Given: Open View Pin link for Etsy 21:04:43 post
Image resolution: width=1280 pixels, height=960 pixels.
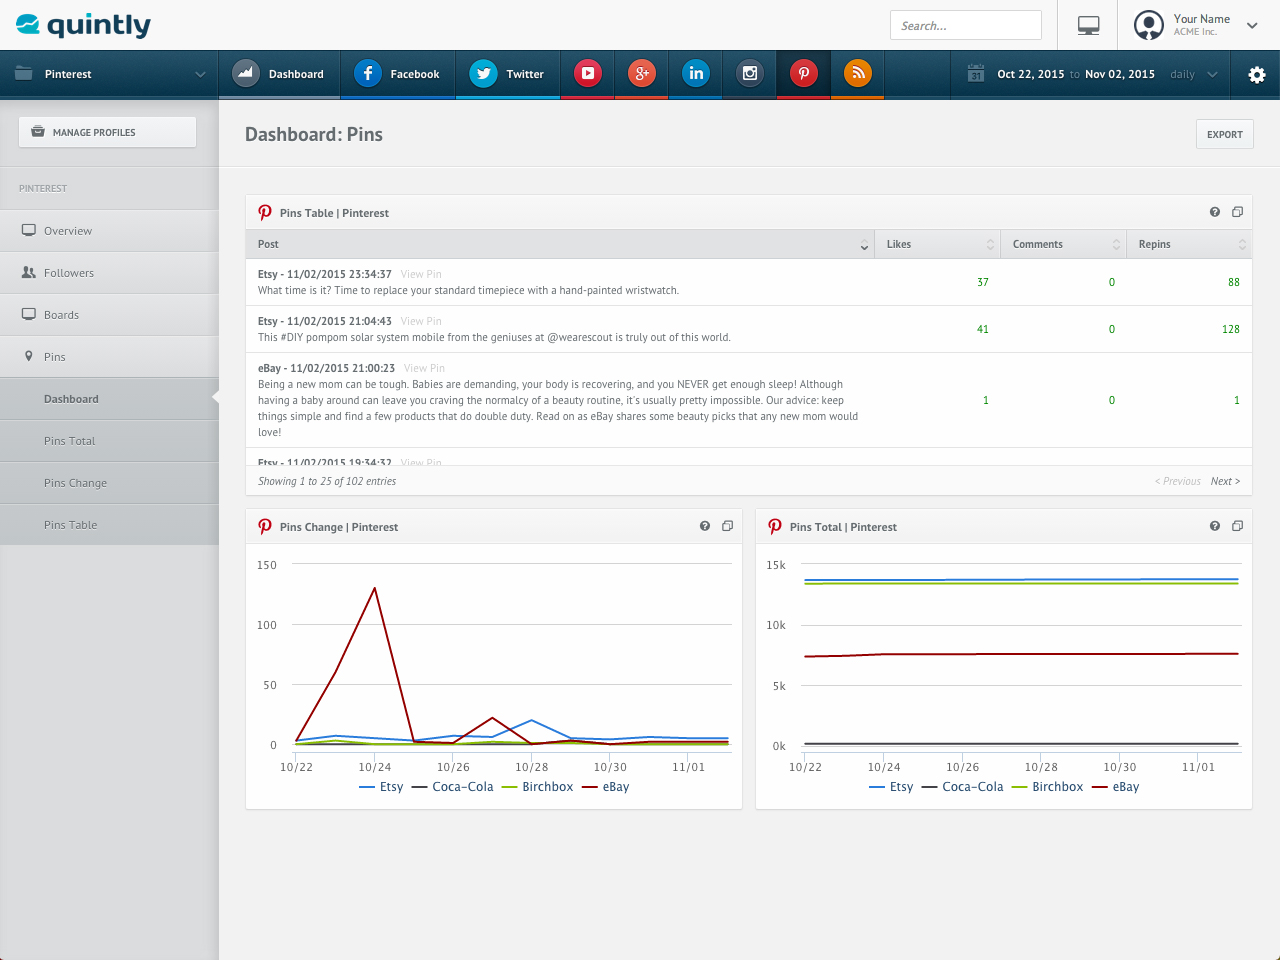Looking at the screenshot, I should [421, 321].
